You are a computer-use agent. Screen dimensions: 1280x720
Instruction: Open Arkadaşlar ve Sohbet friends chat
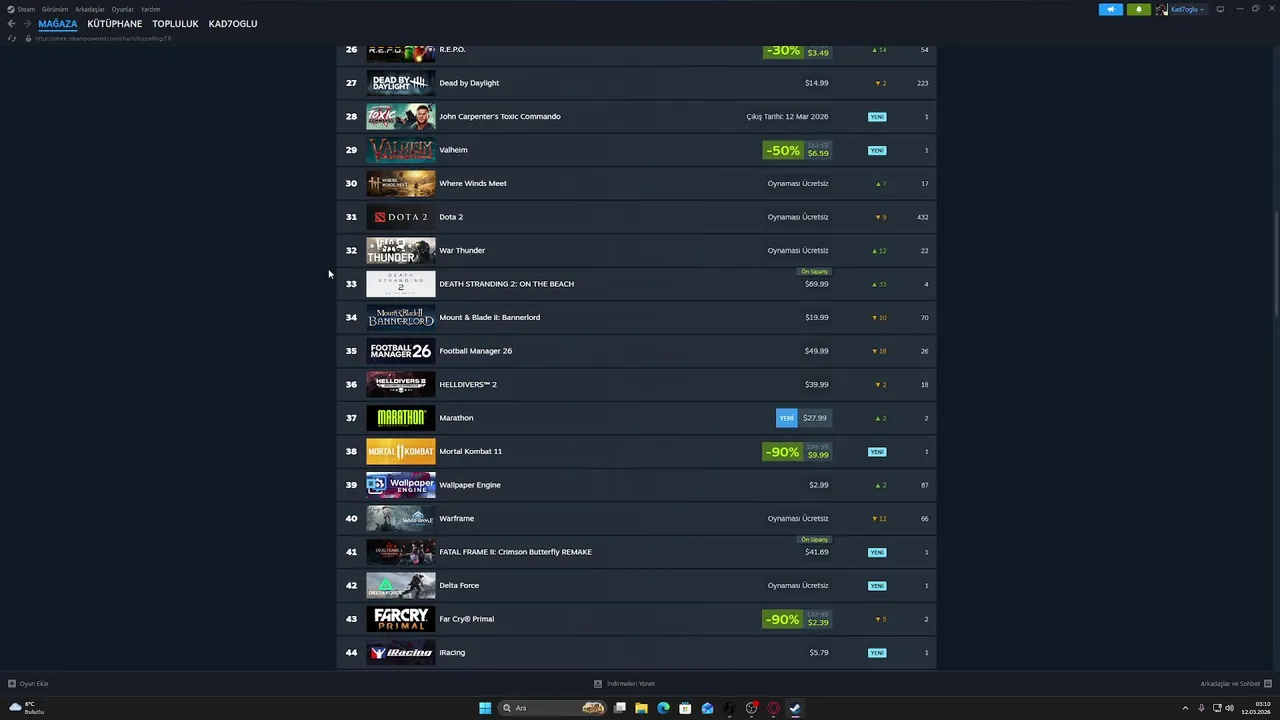click(1235, 684)
